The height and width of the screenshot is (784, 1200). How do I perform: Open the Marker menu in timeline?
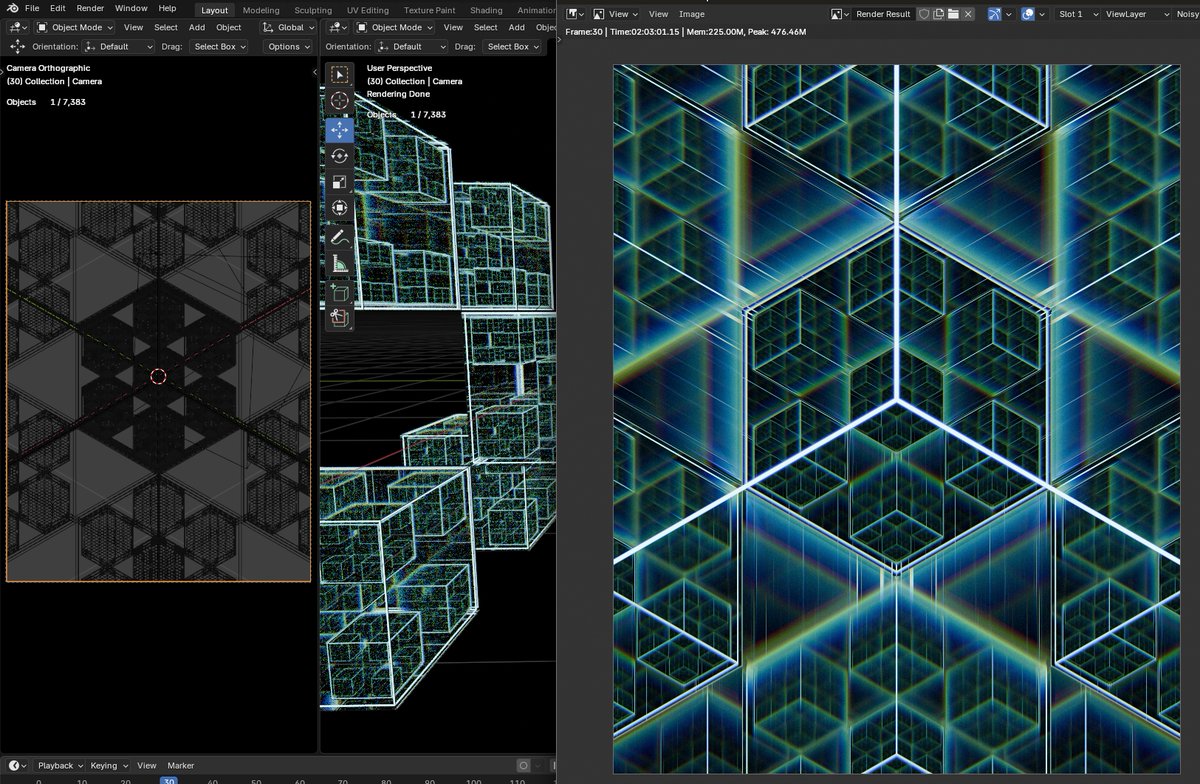click(180, 765)
